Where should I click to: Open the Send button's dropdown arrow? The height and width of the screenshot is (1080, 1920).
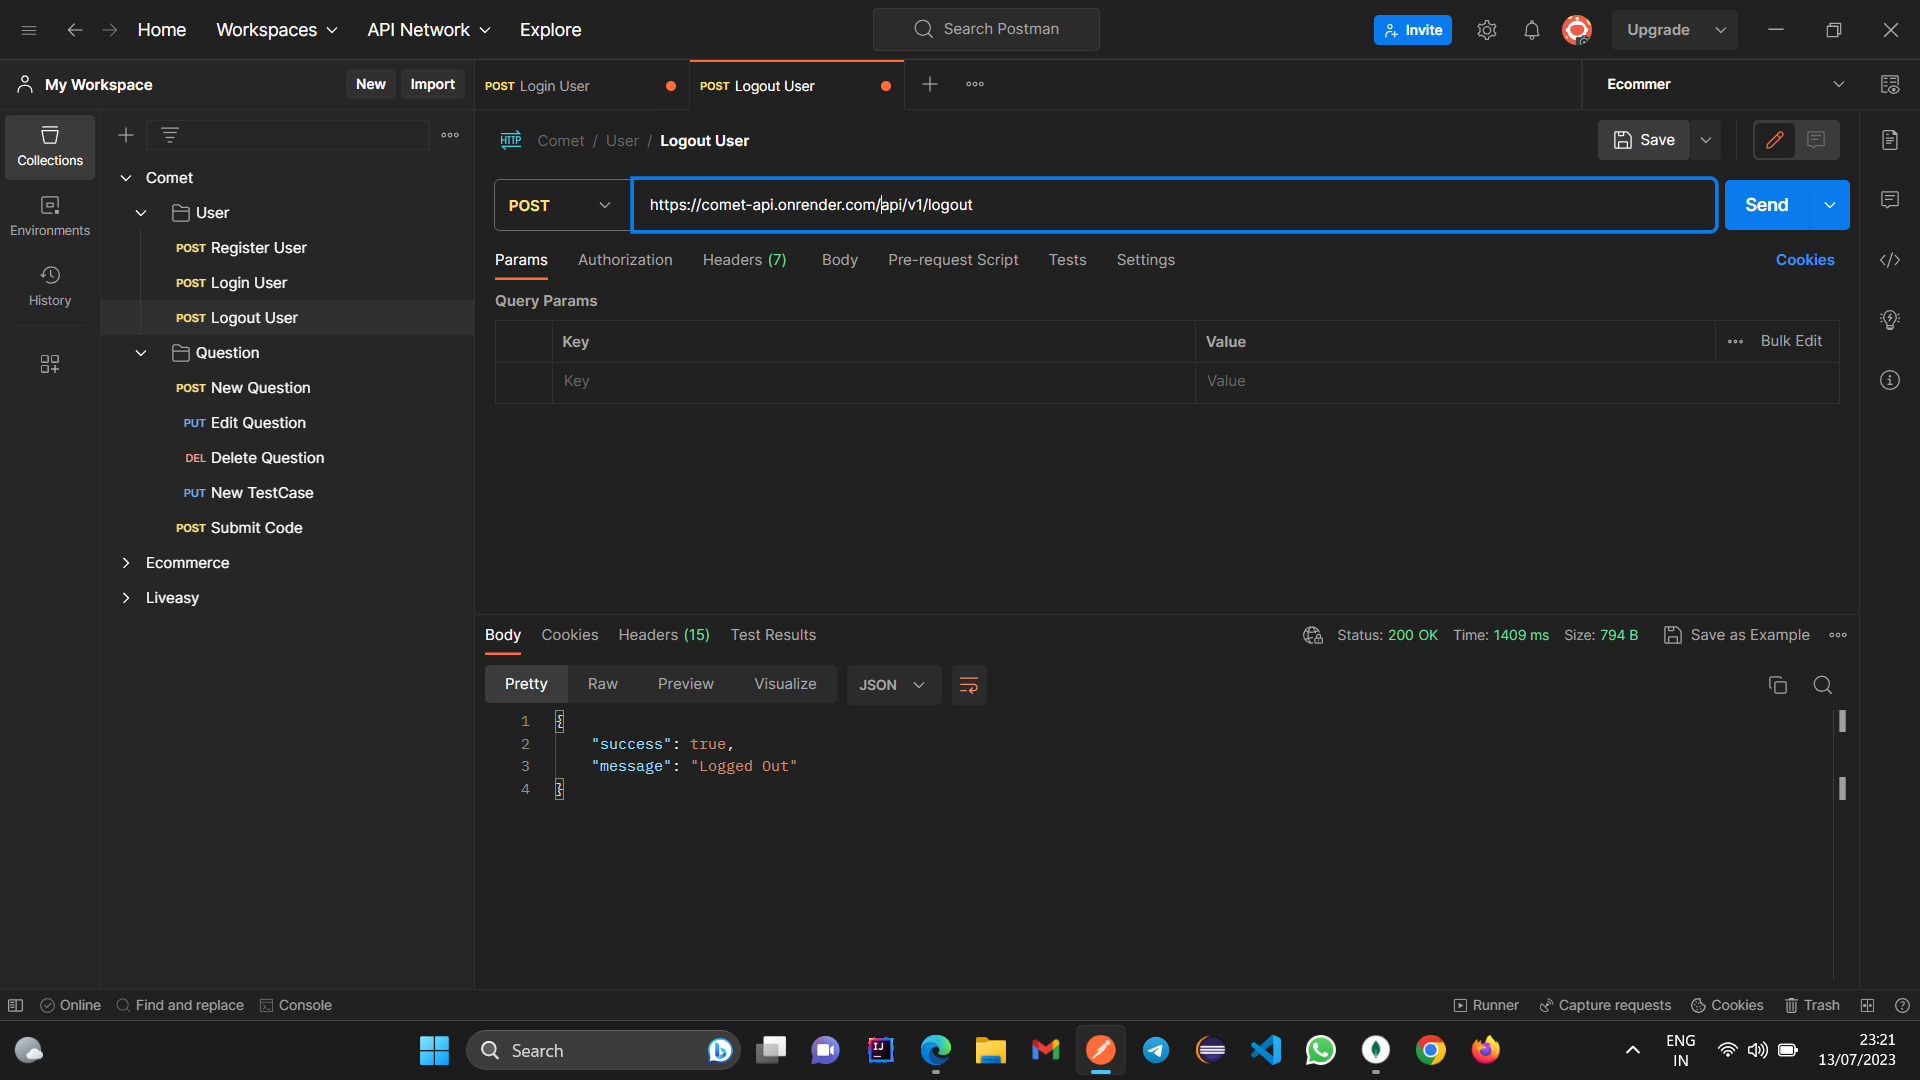1831,204
